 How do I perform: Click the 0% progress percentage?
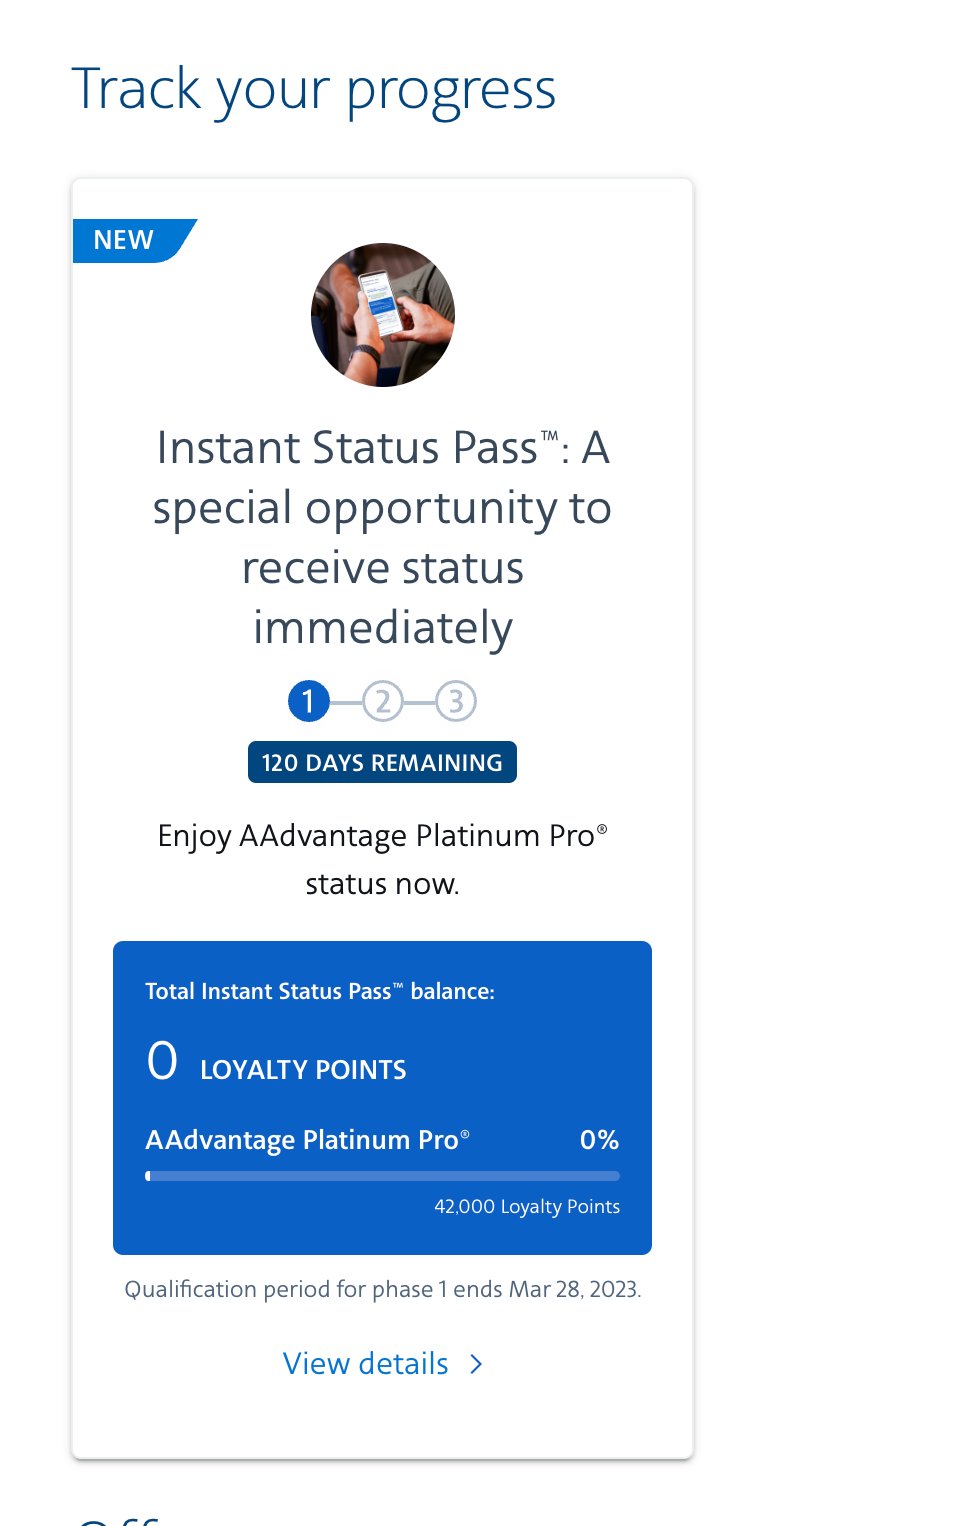point(599,1140)
